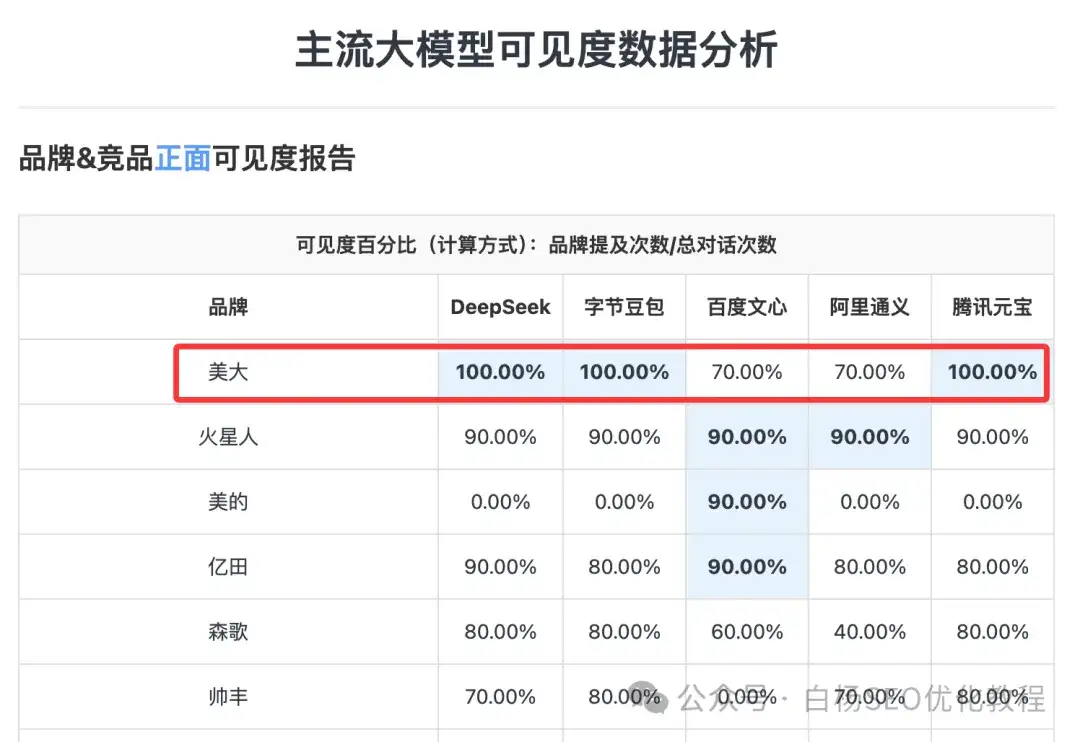The height and width of the screenshot is (742, 1080).
Task: Click the blue 正面 link in heading
Action: [183, 158]
